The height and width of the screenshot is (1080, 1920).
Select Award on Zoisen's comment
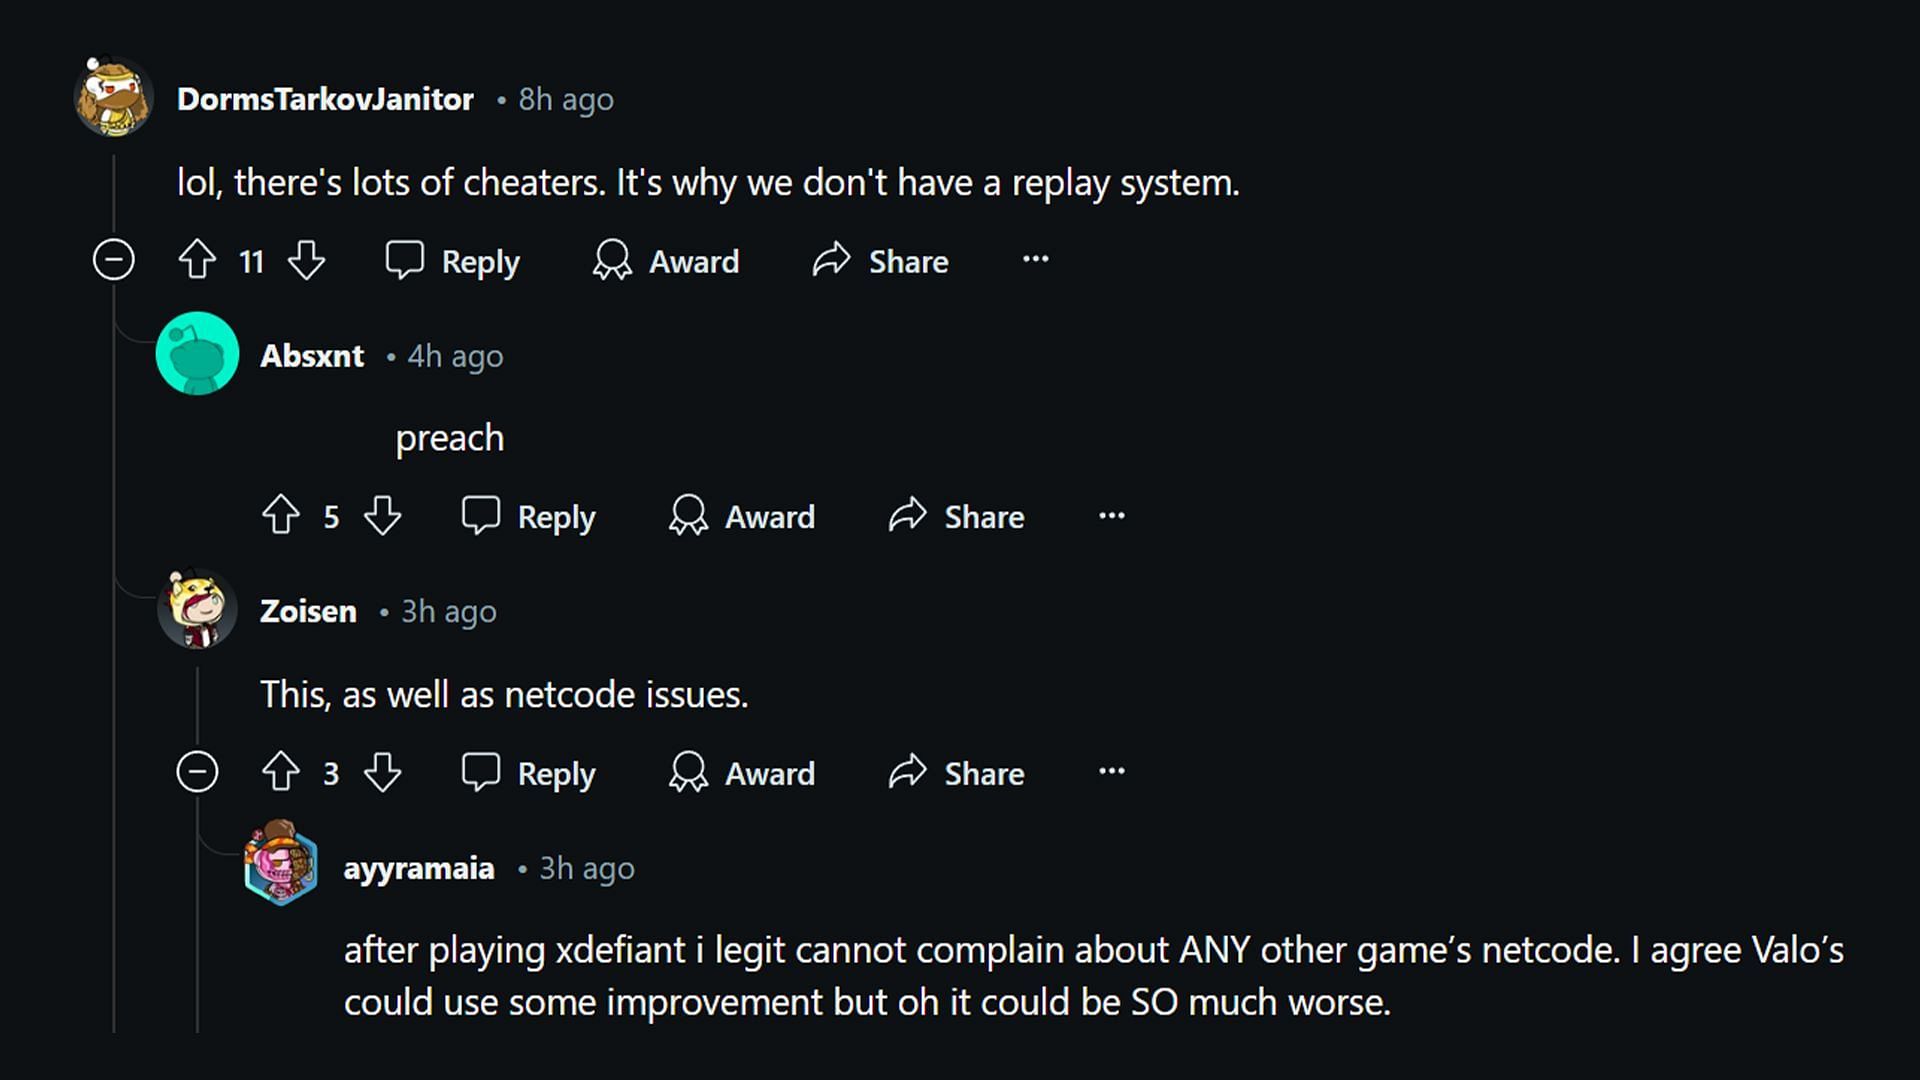[x=745, y=773]
